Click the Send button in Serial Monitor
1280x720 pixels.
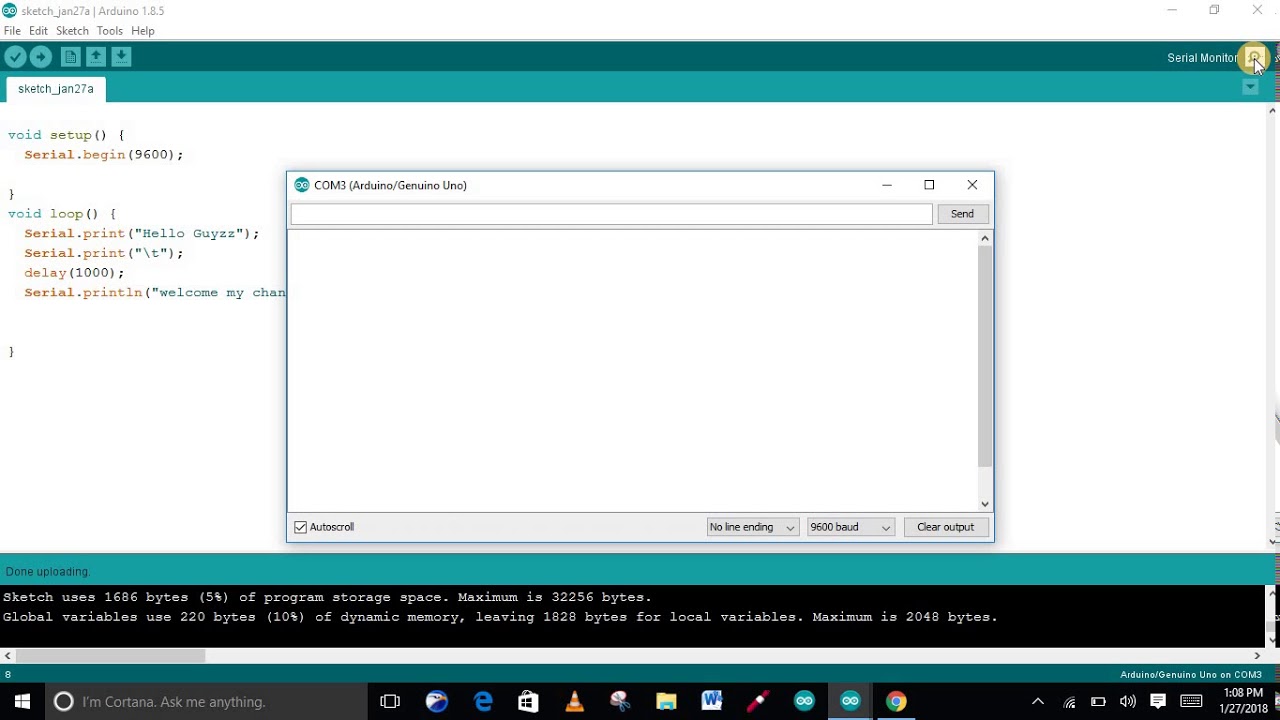(x=962, y=214)
